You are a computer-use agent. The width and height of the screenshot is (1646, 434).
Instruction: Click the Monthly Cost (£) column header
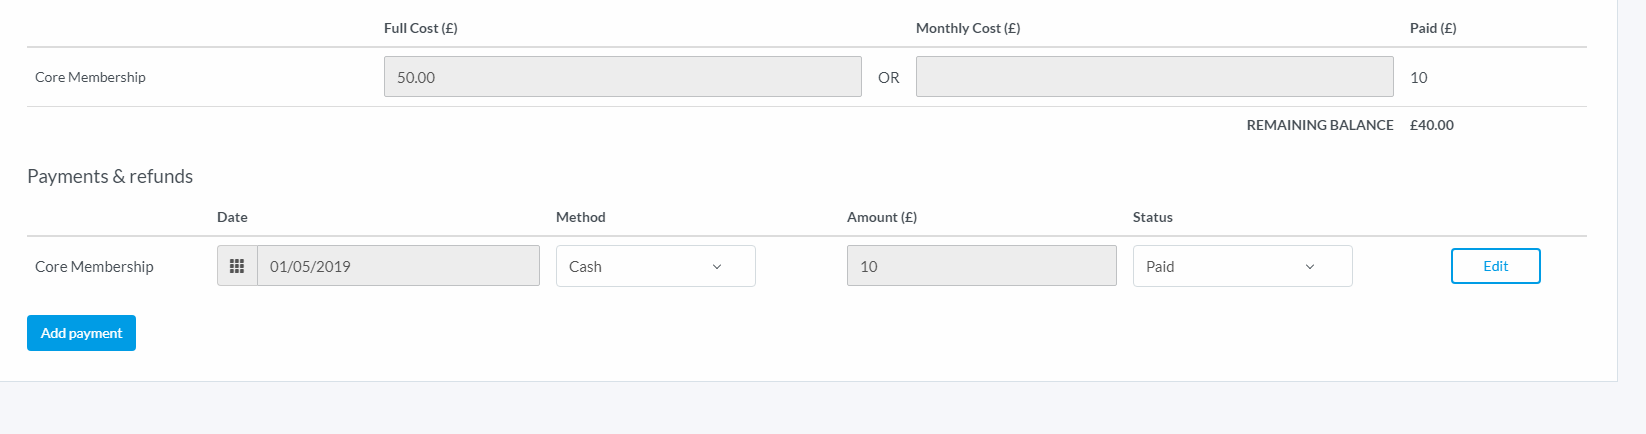pos(968,28)
